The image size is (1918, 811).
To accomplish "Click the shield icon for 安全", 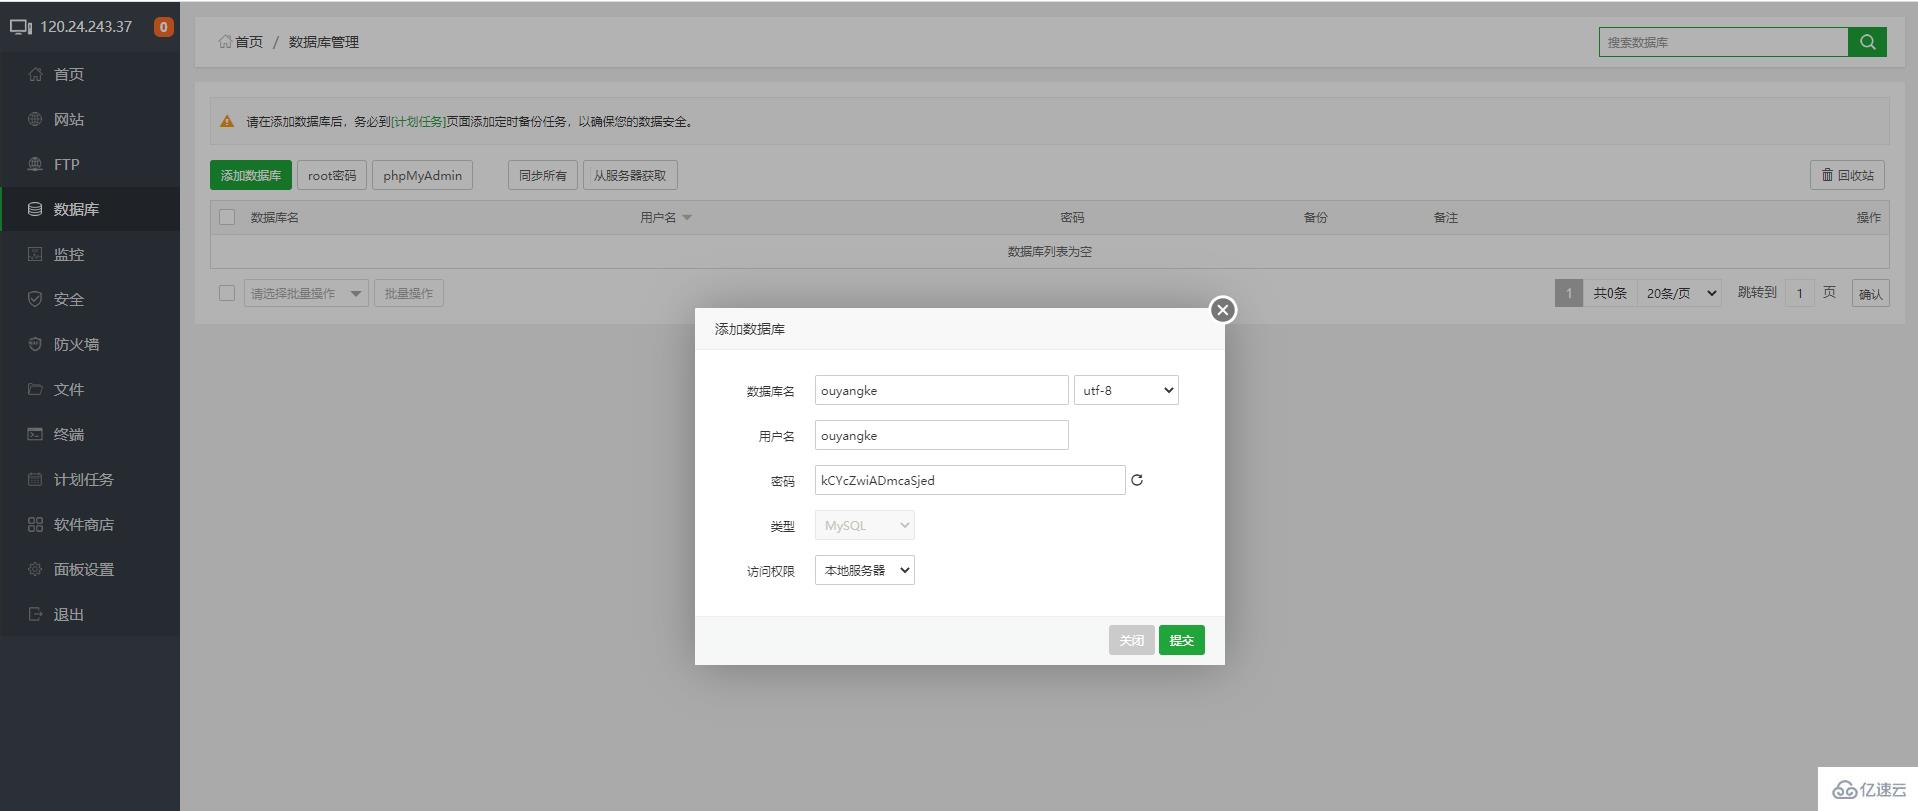I will coord(35,299).
